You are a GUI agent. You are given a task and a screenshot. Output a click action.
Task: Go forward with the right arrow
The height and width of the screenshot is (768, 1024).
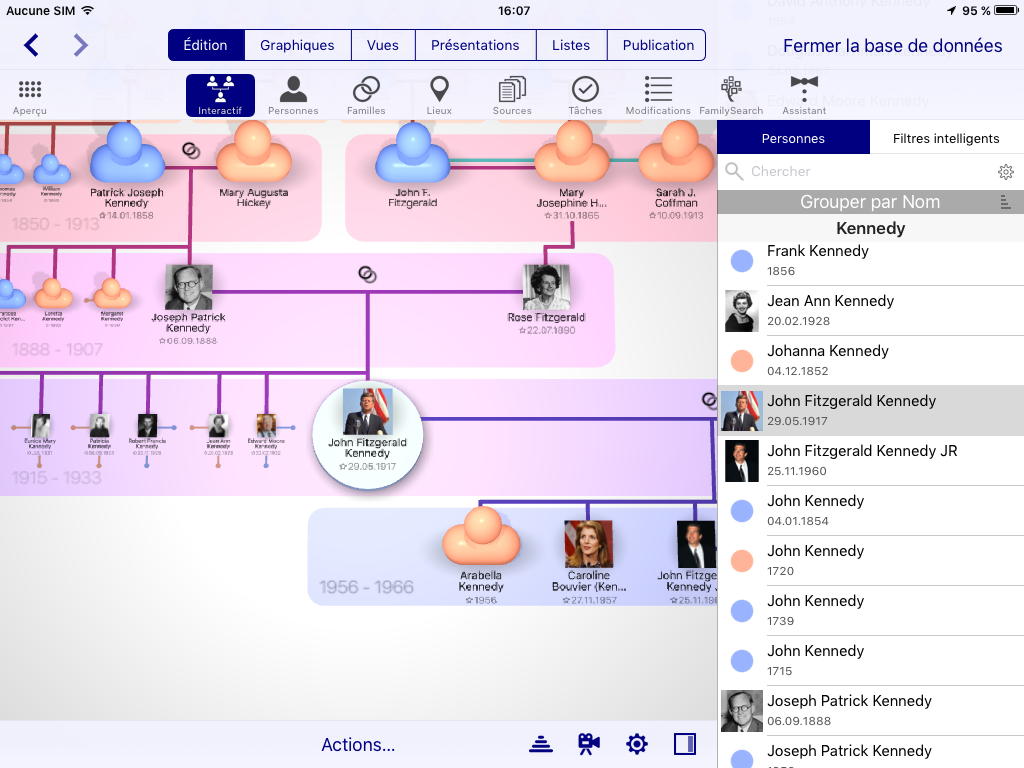pos(80,45)
